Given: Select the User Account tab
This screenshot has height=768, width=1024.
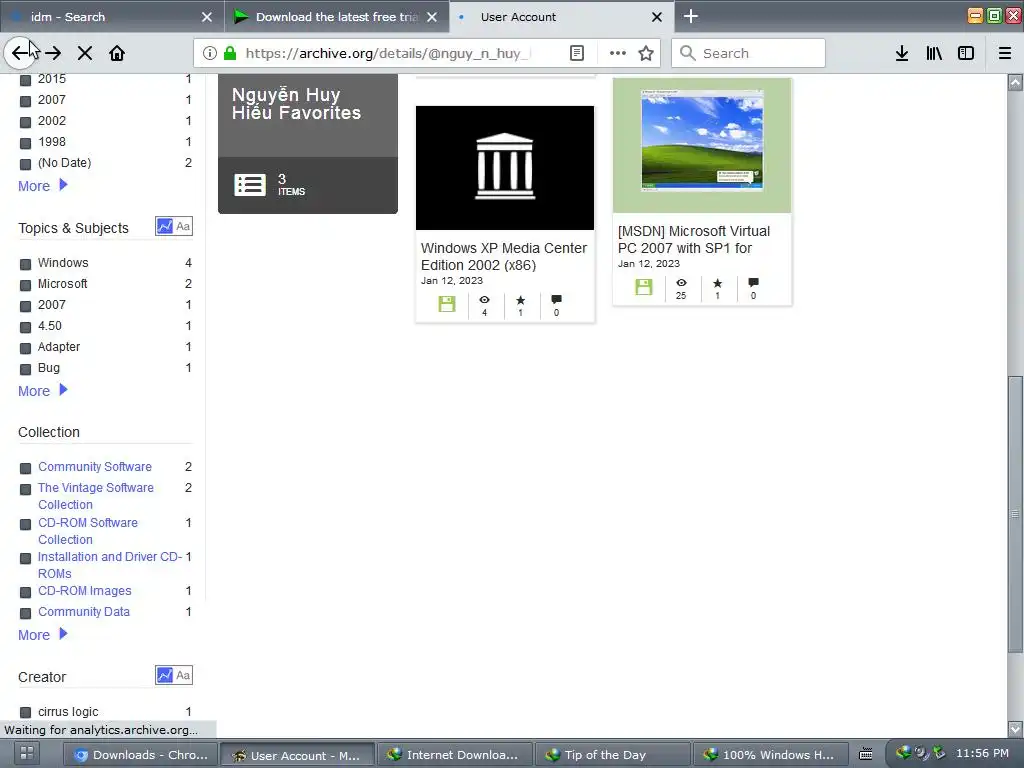Looking at the screenshot, I should [562, 17].
